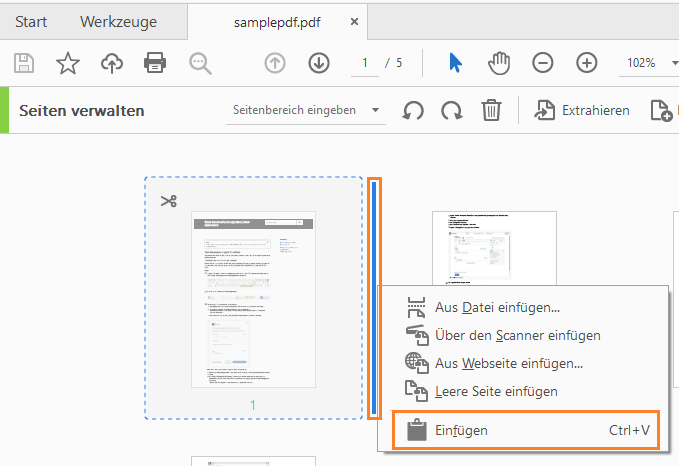
Task: Open the Seitenbereich eingeben dropdown
Action: [x=306, y=110]
